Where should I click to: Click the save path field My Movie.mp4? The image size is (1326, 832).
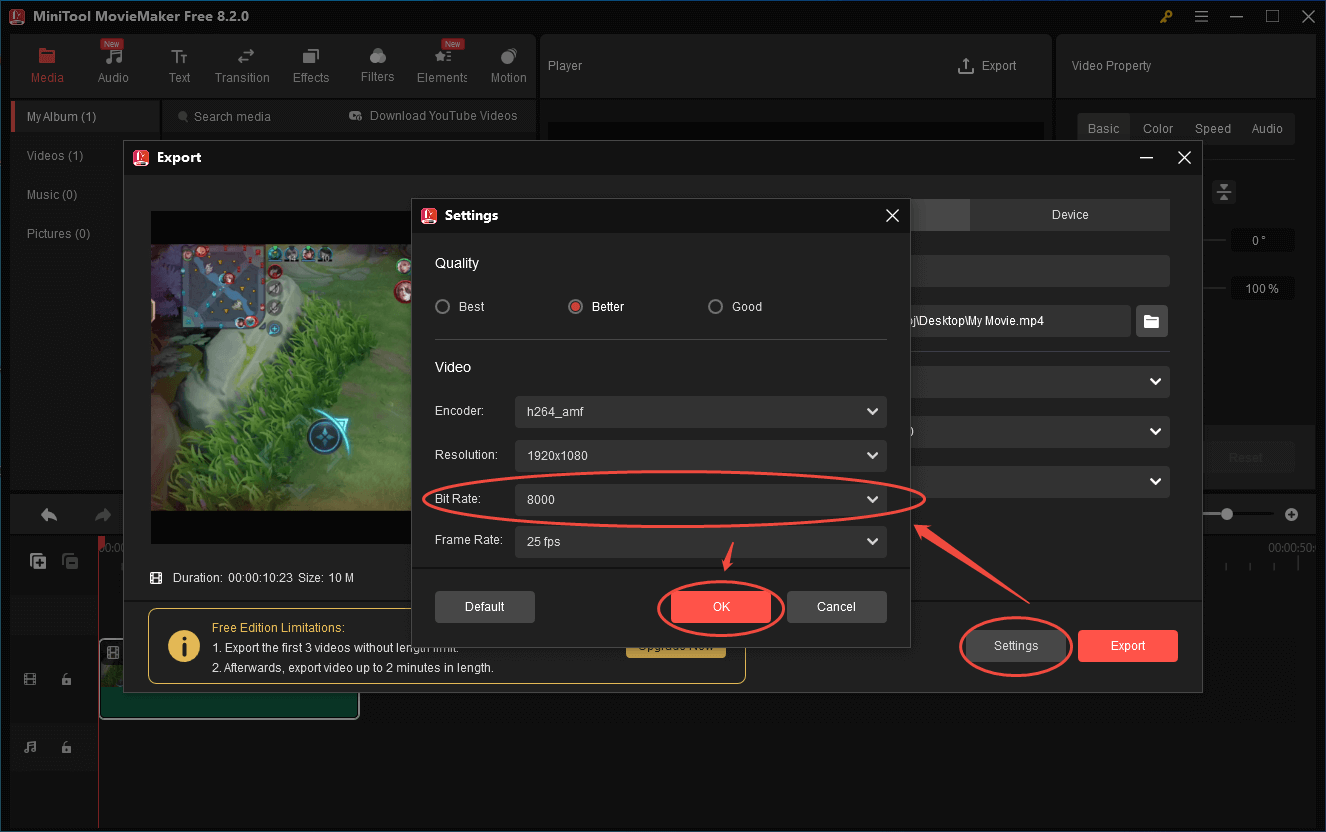1020,321
